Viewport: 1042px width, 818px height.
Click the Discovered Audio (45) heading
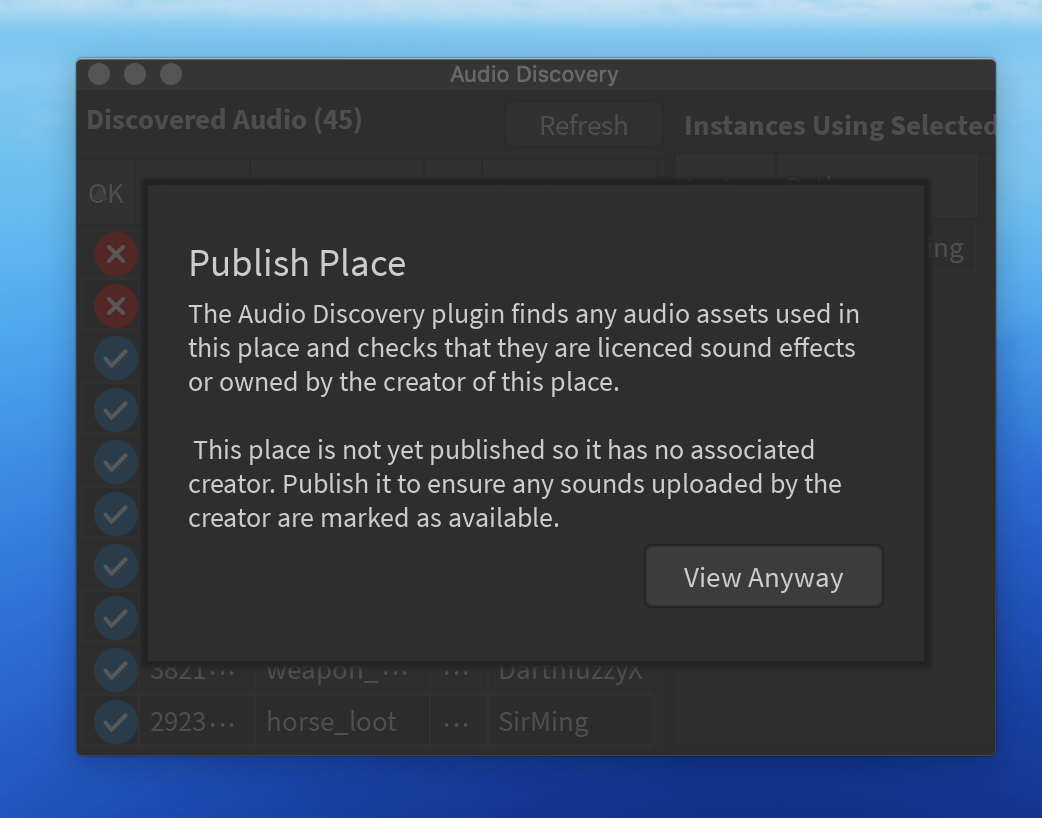point(225,120)
